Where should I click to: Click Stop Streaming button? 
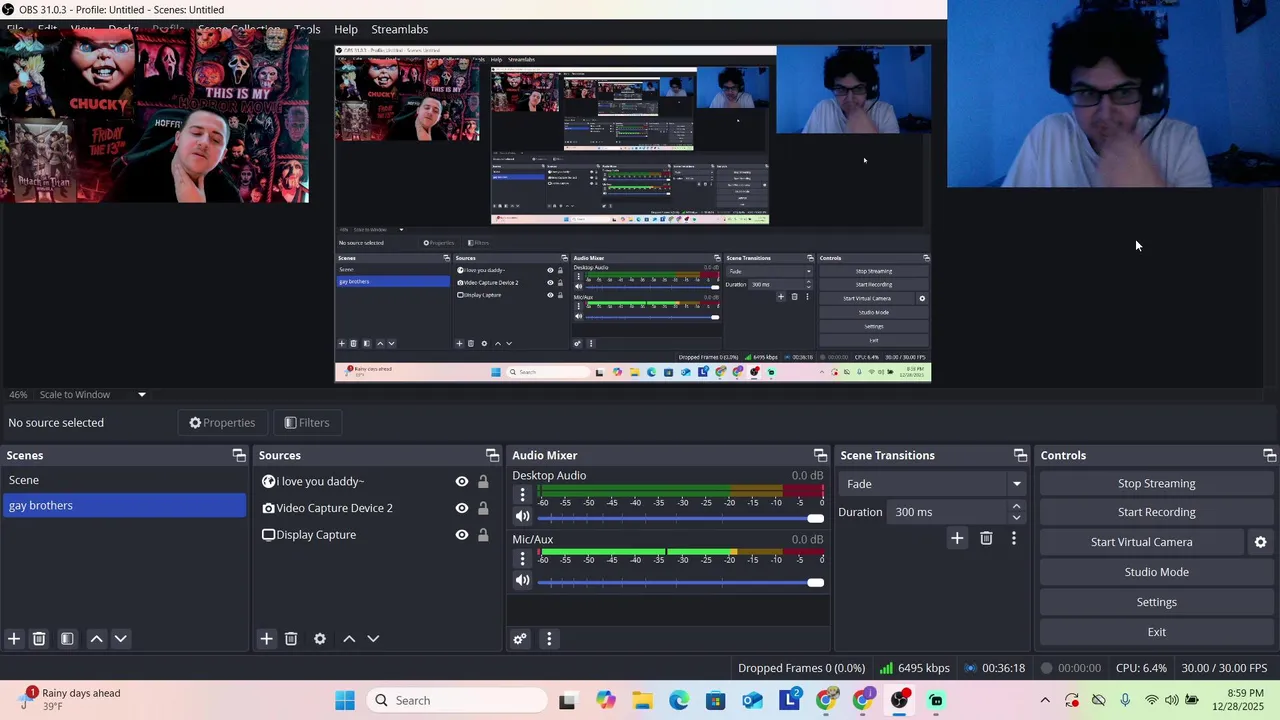pyautogui.click(x=1156, y=484)
